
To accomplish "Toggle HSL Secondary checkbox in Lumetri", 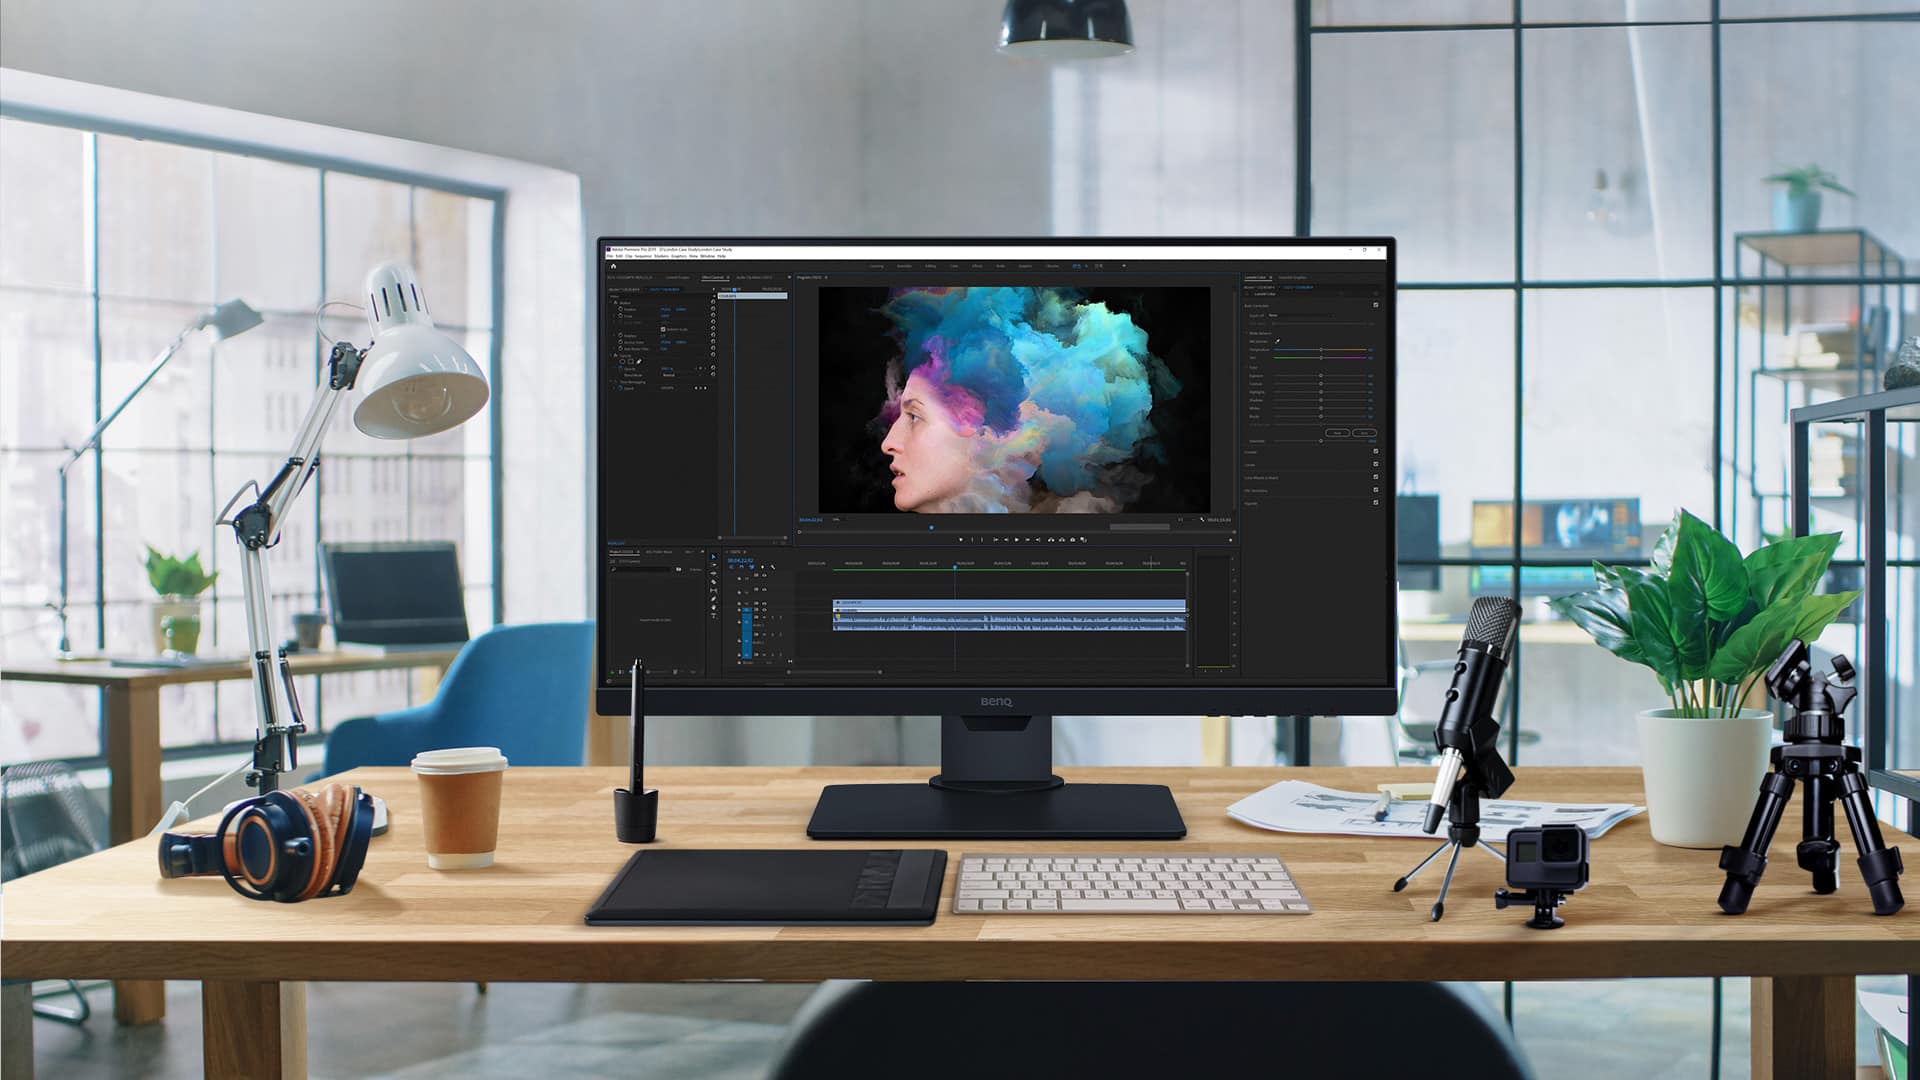I will tap(1376, 490).
